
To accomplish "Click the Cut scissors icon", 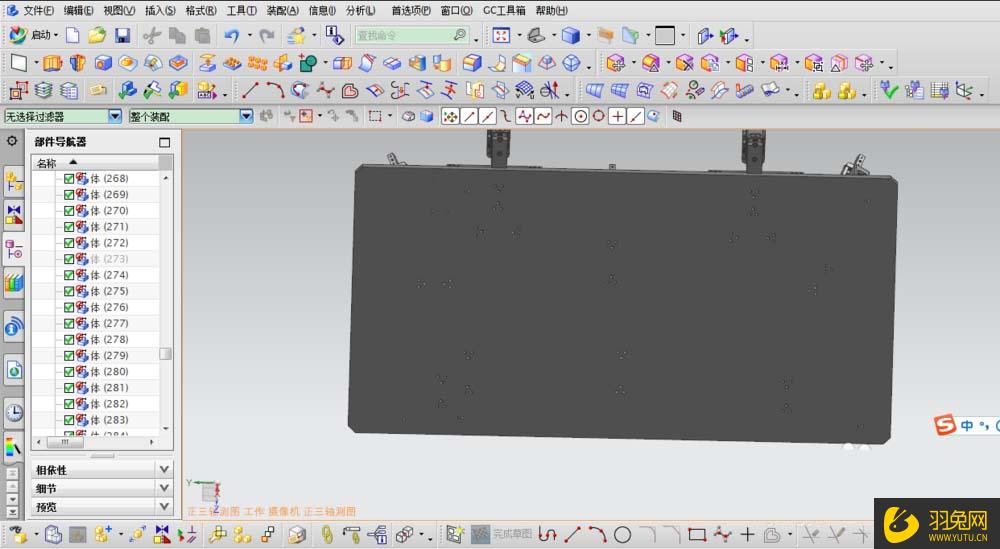I will coord(152,35).
